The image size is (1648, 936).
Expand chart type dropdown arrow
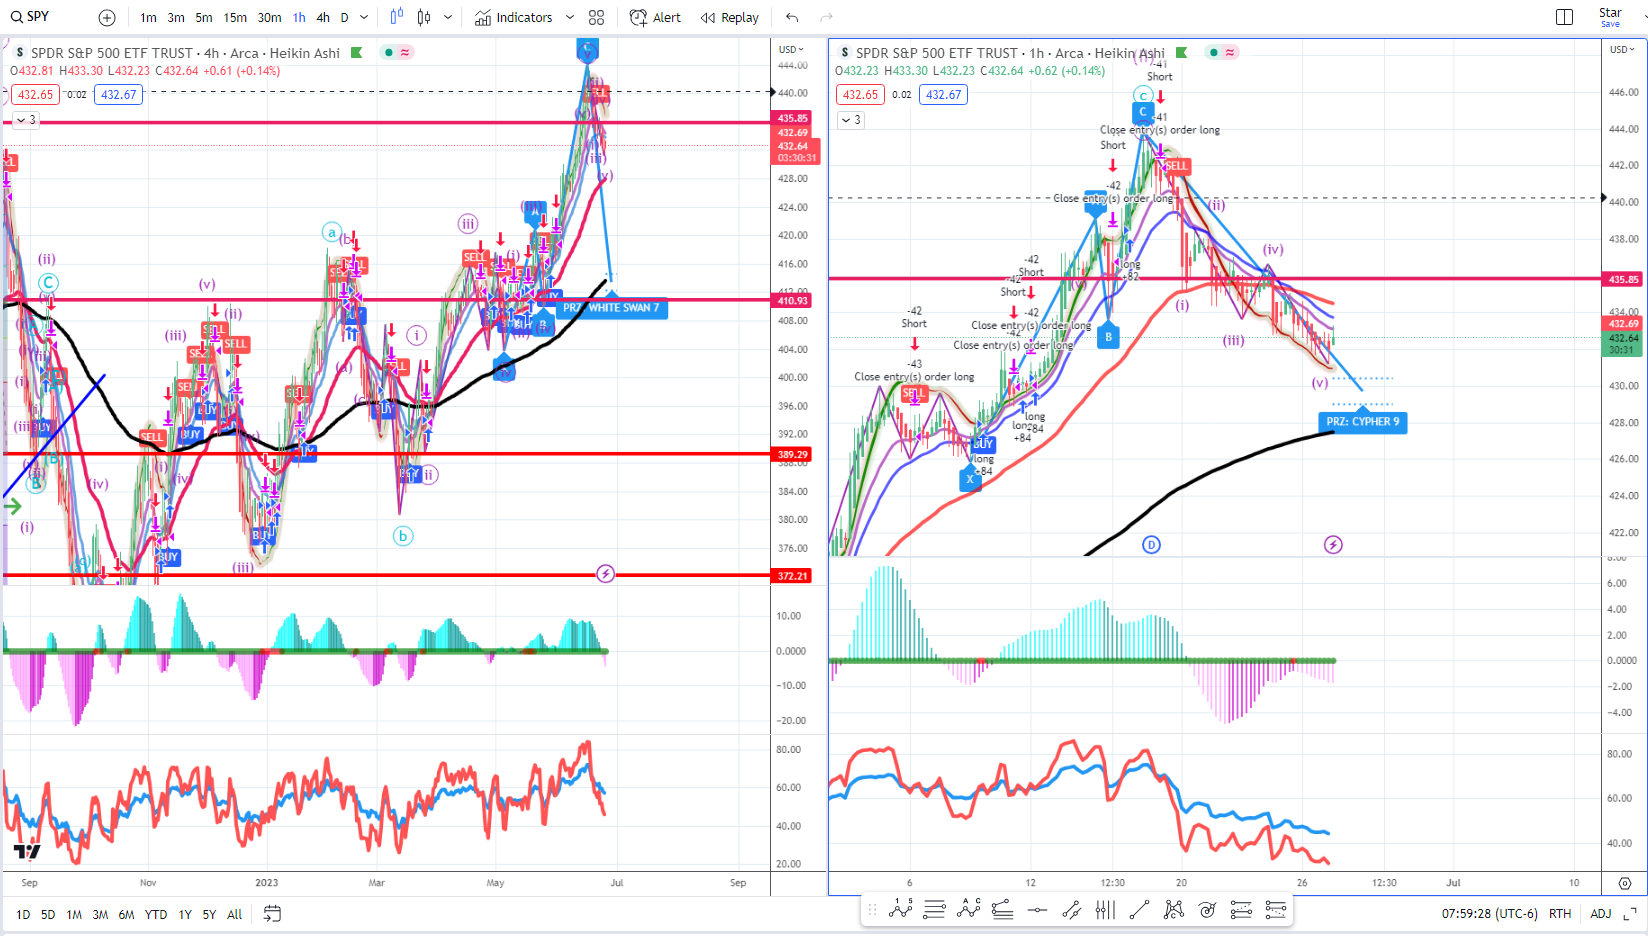448,17
